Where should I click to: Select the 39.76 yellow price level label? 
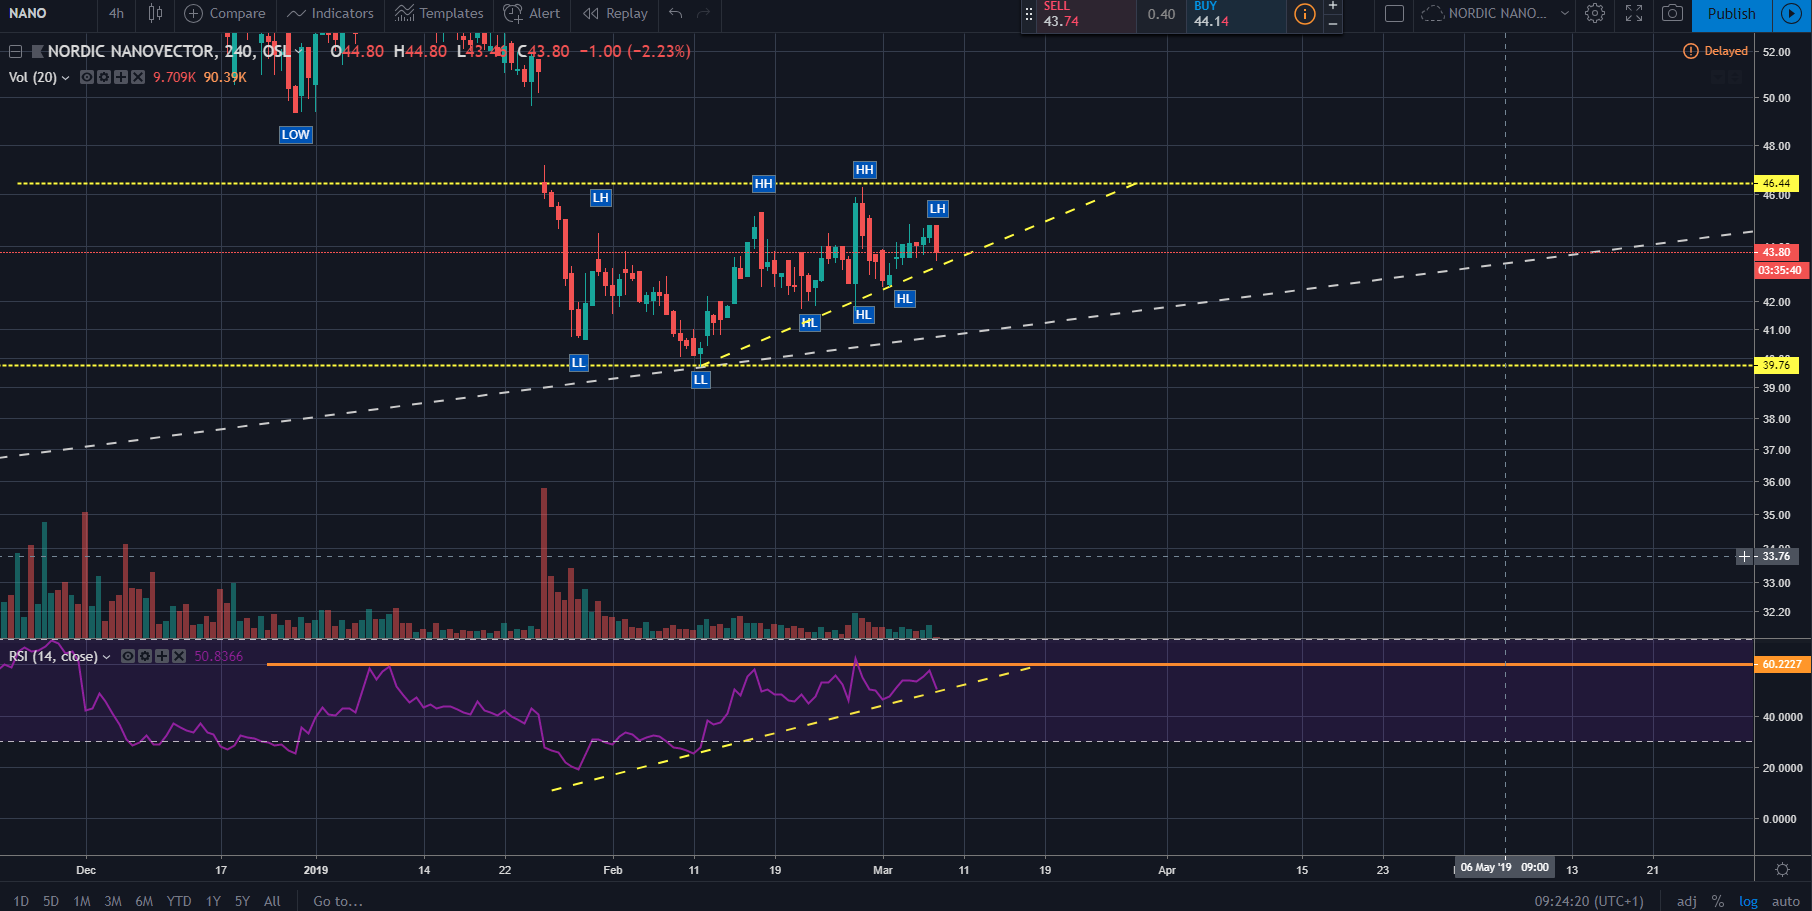[1777, 365]
